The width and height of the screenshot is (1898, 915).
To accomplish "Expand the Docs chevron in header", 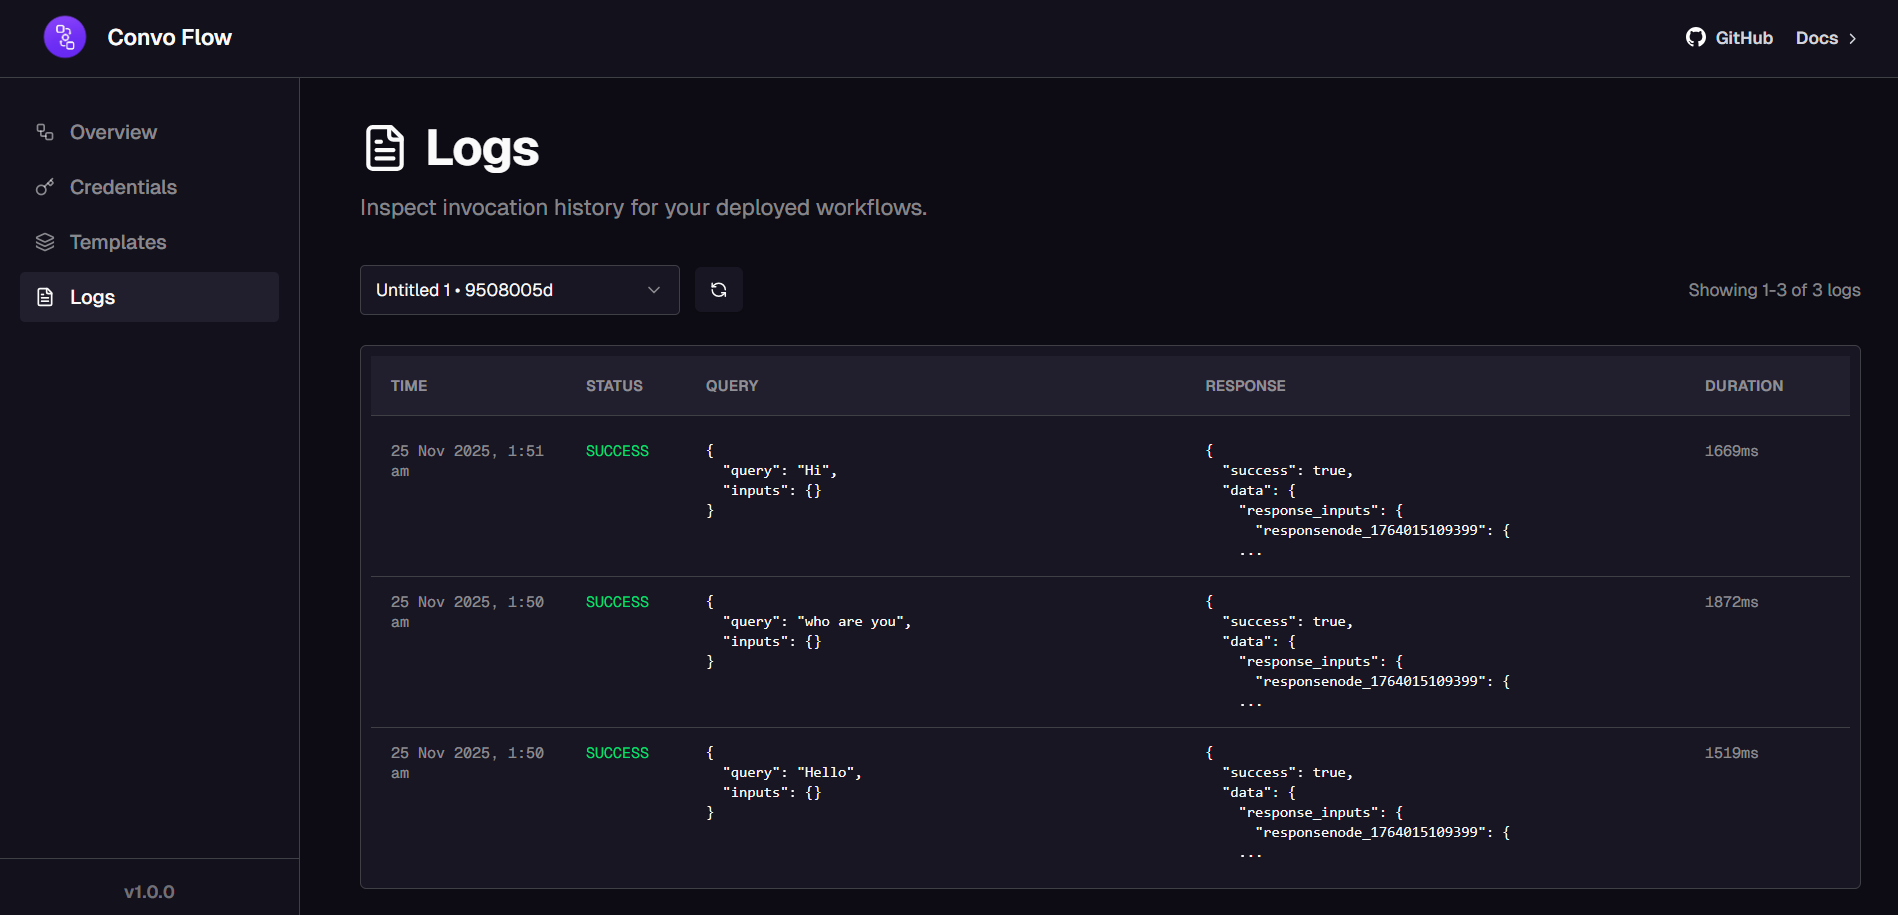I will [1855, 38].
